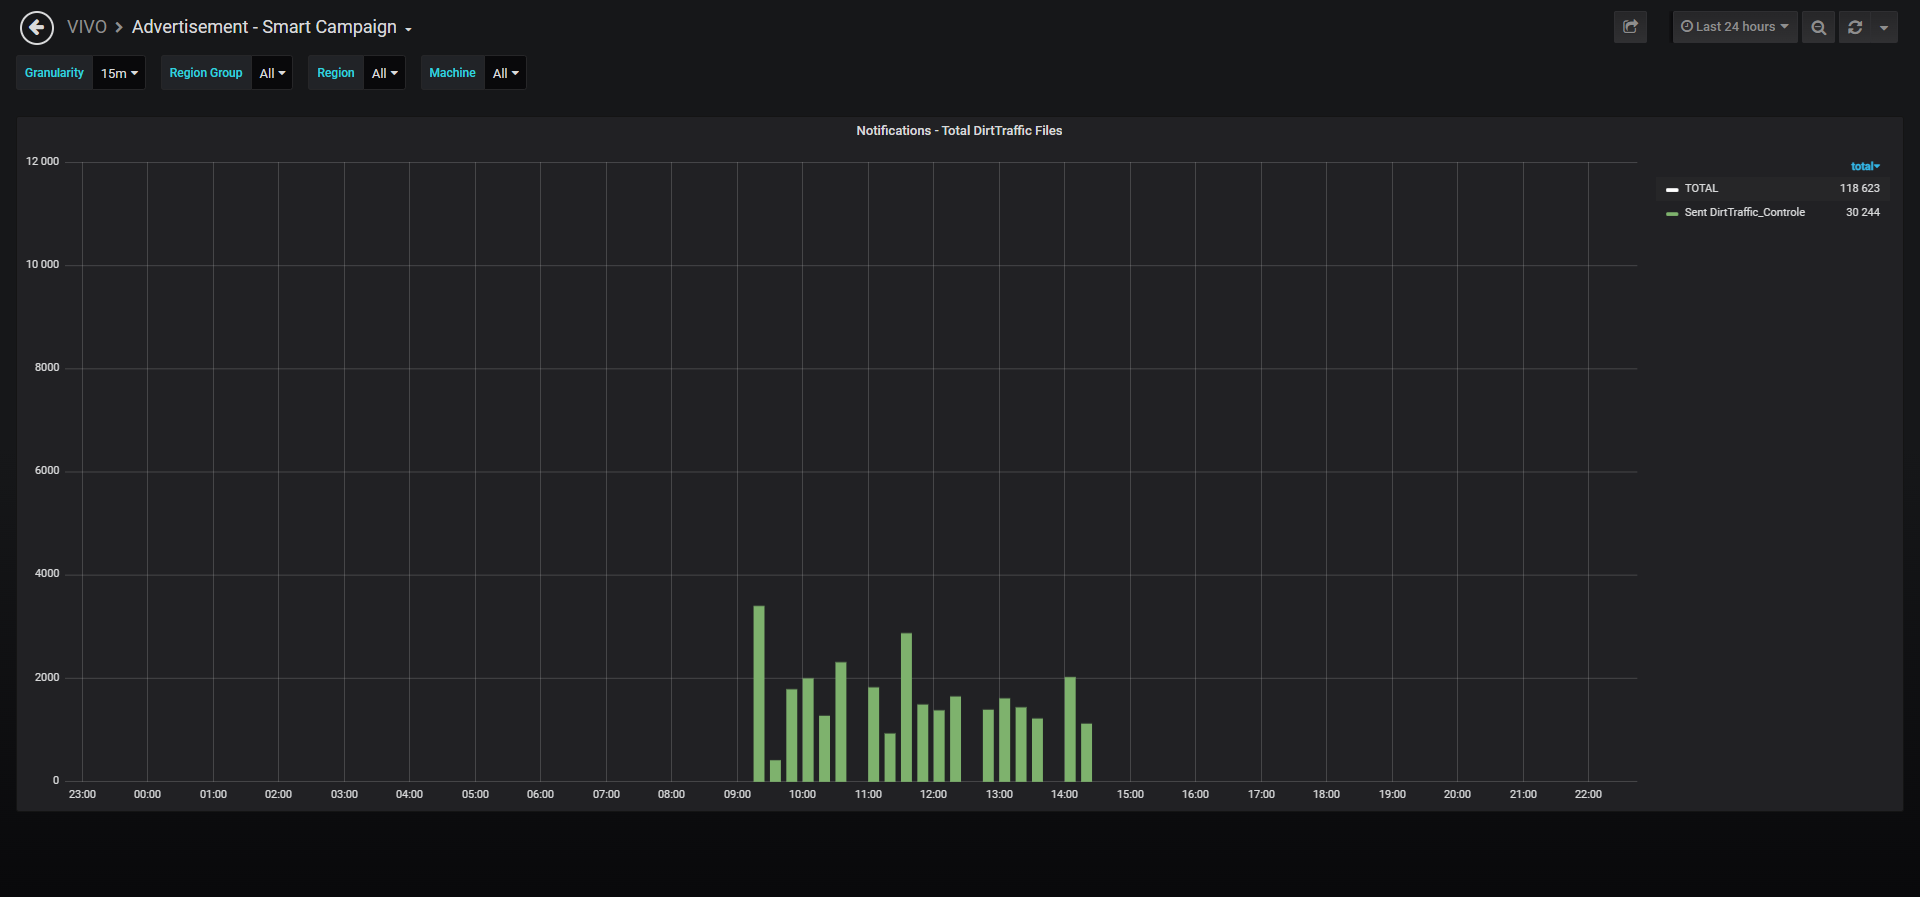Open the refresh interval dropdown arrow
Screen dimensions: 1920x897
point(1884,27)
